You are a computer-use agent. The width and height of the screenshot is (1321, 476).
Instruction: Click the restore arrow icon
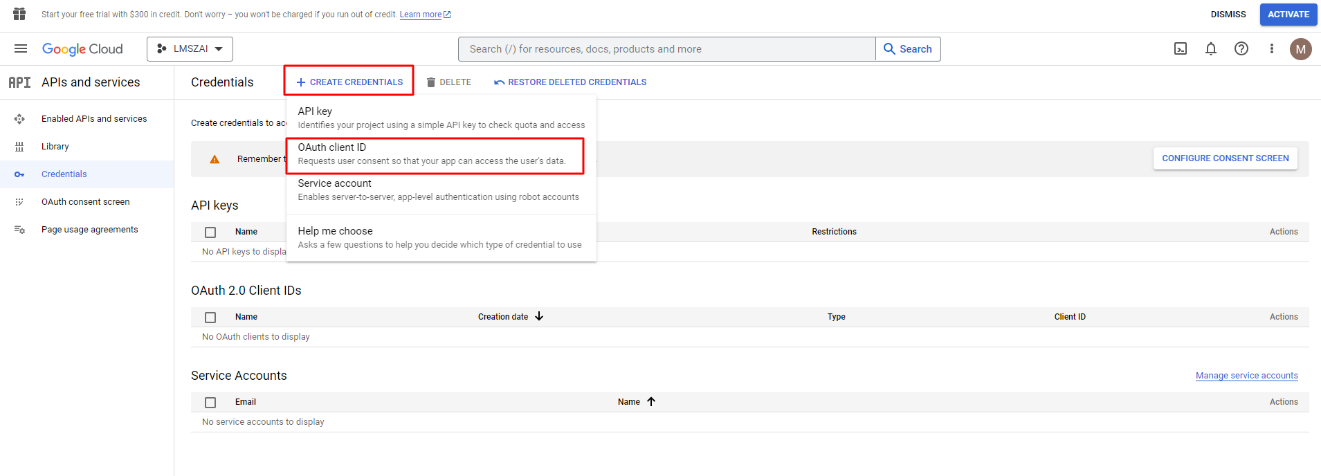click(x=499, y=82)
